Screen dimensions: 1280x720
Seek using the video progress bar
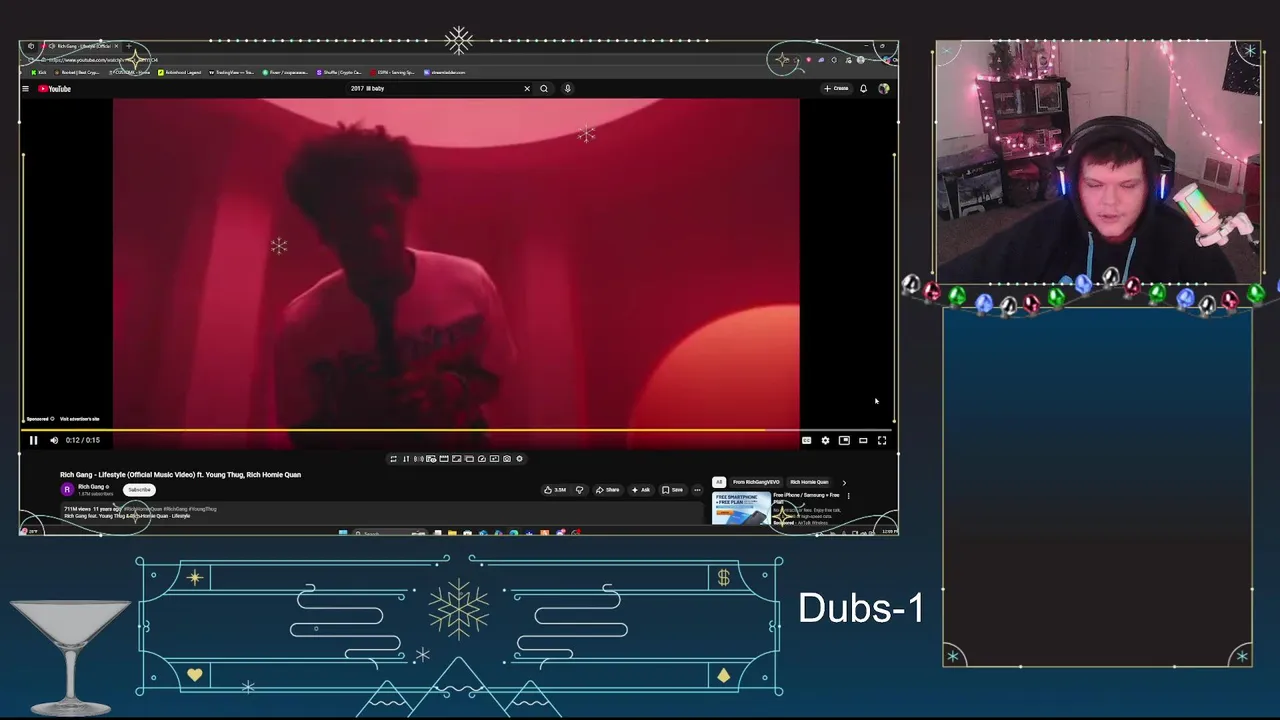(457, 431)
